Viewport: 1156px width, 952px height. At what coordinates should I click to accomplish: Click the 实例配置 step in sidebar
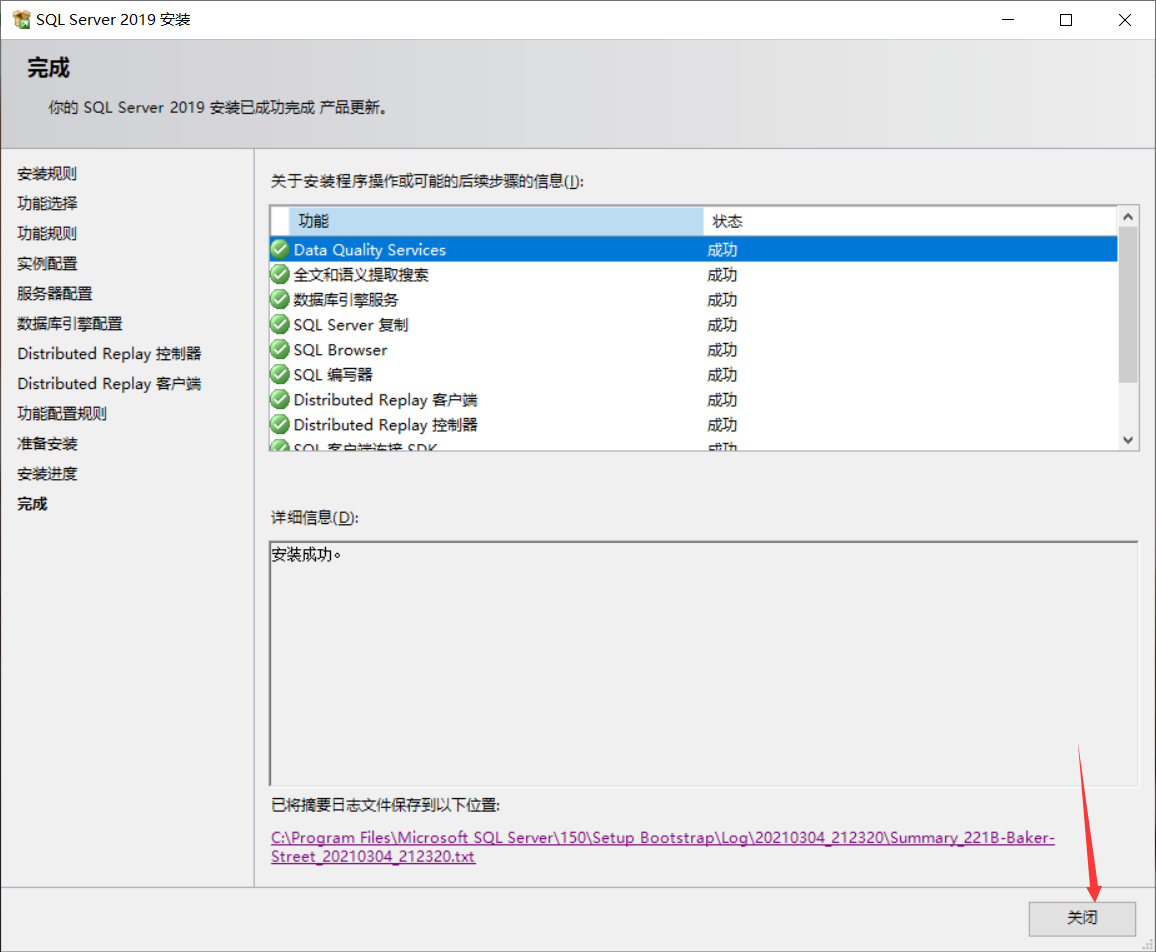point(47,263)
